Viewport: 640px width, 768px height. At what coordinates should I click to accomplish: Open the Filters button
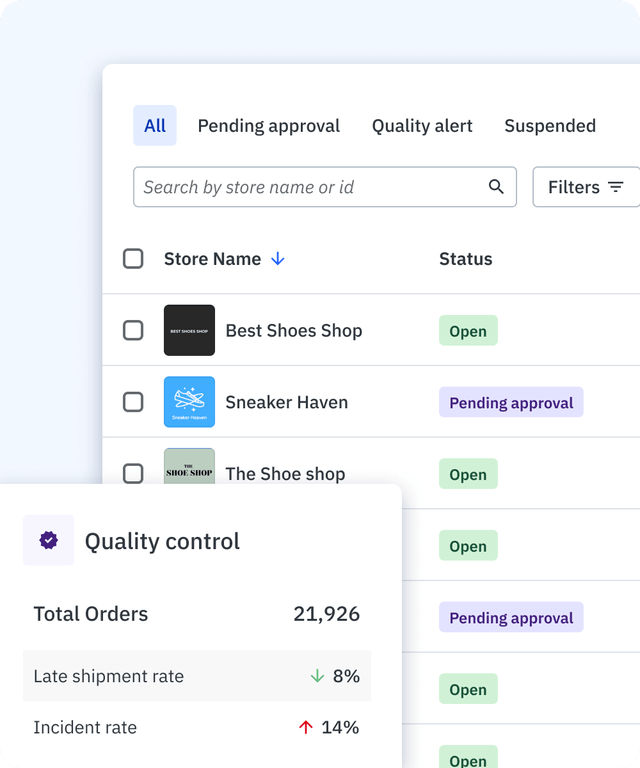586,187
